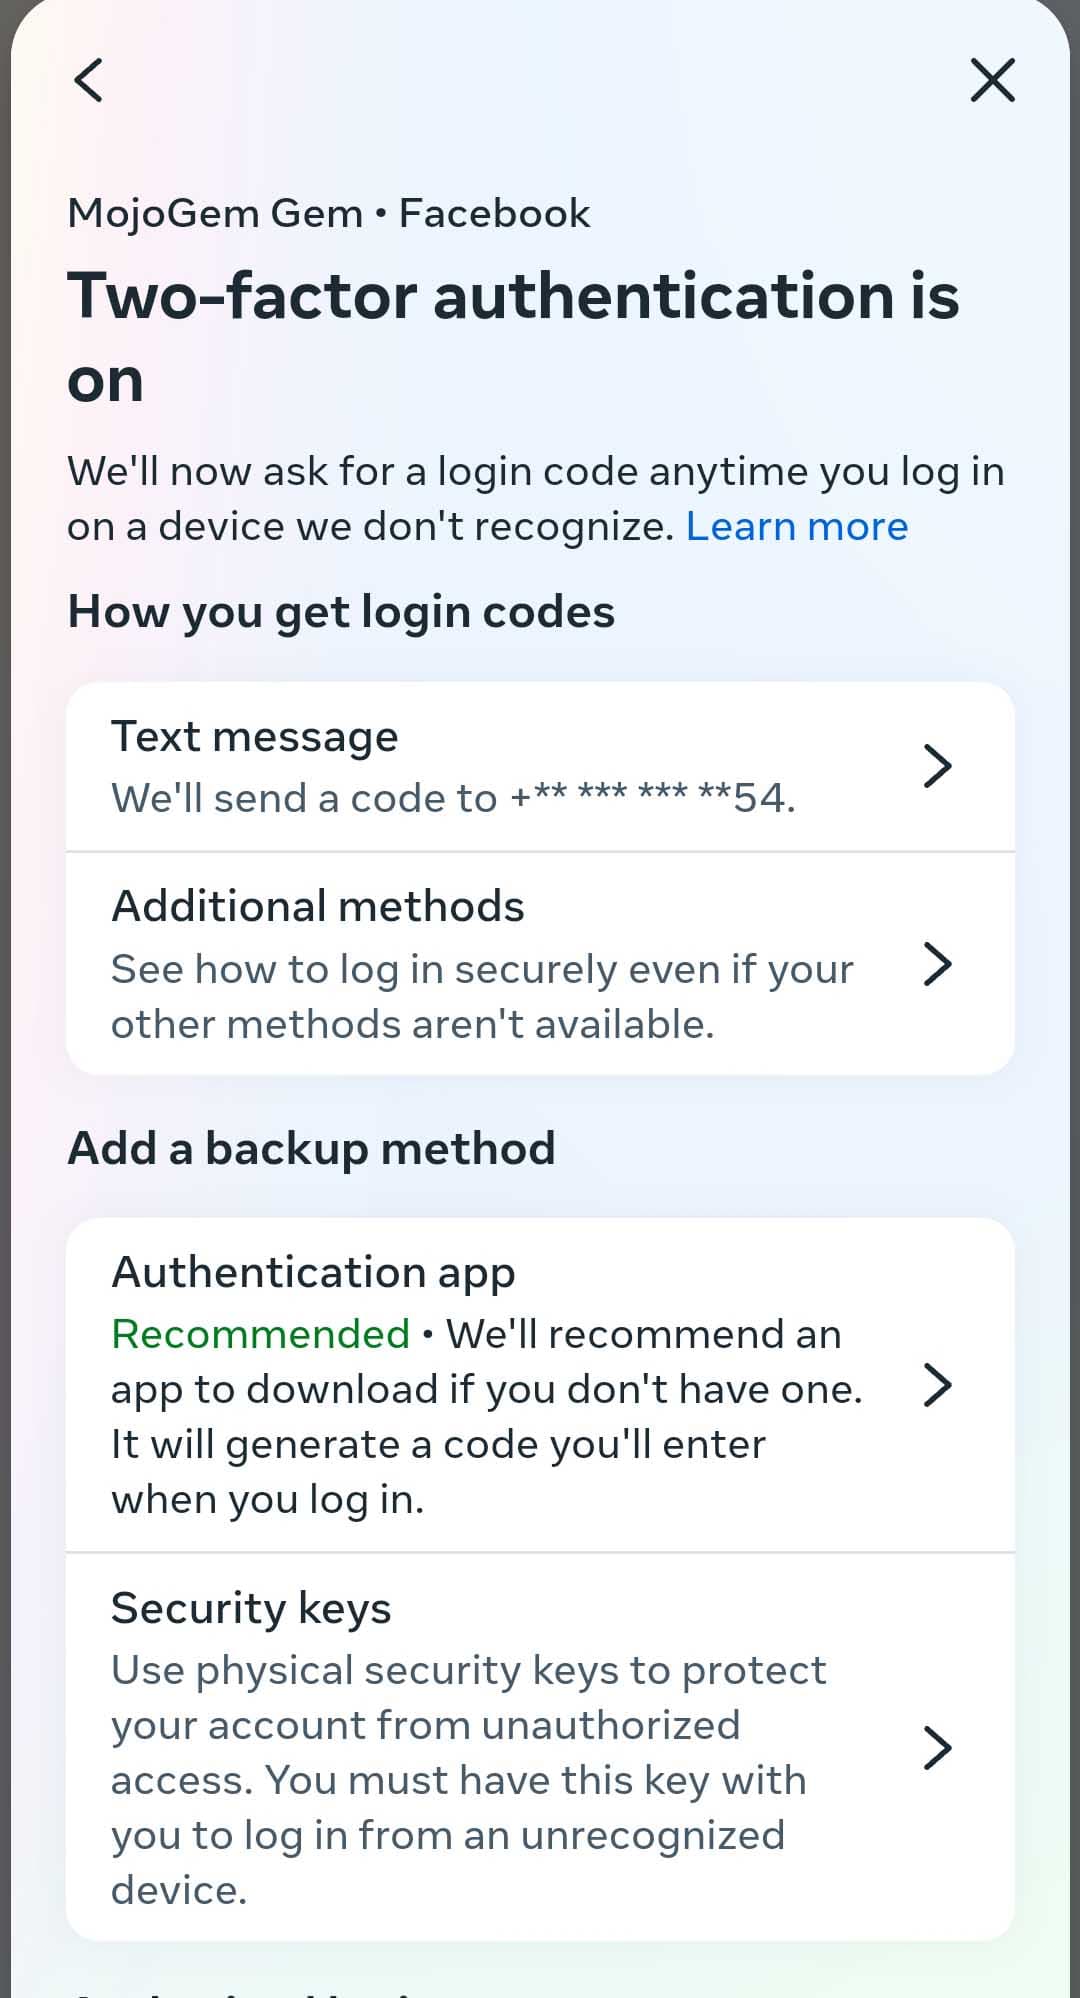Open the Learn more link
Viewport: 1080px width, 1998px height.
[x=796, y=527]
